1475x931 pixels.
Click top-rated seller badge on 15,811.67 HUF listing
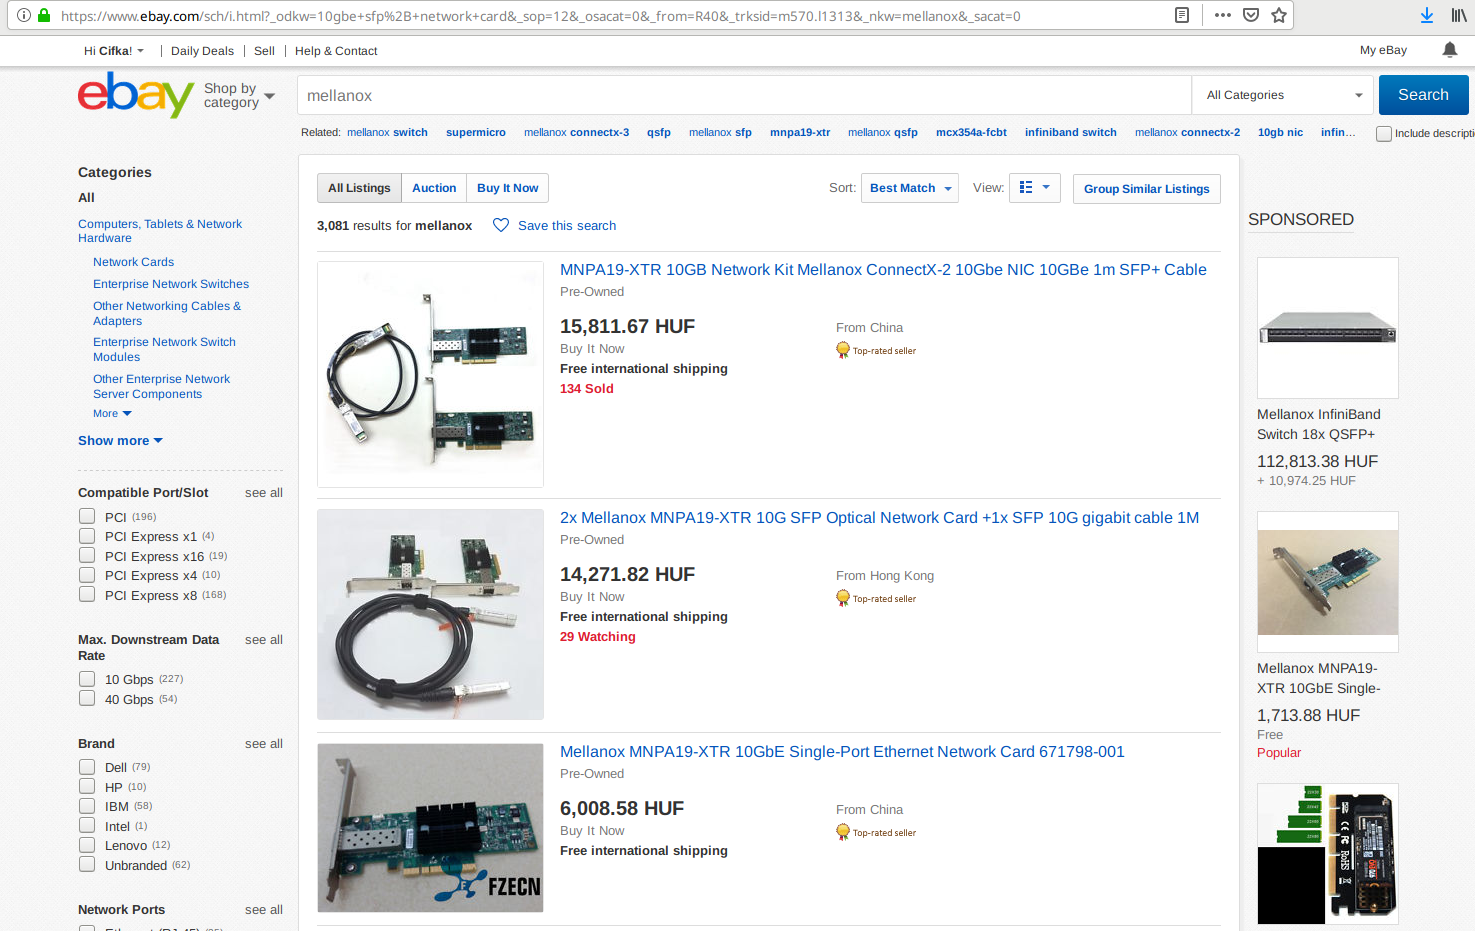pyautogui.click(x=876, y=350)
